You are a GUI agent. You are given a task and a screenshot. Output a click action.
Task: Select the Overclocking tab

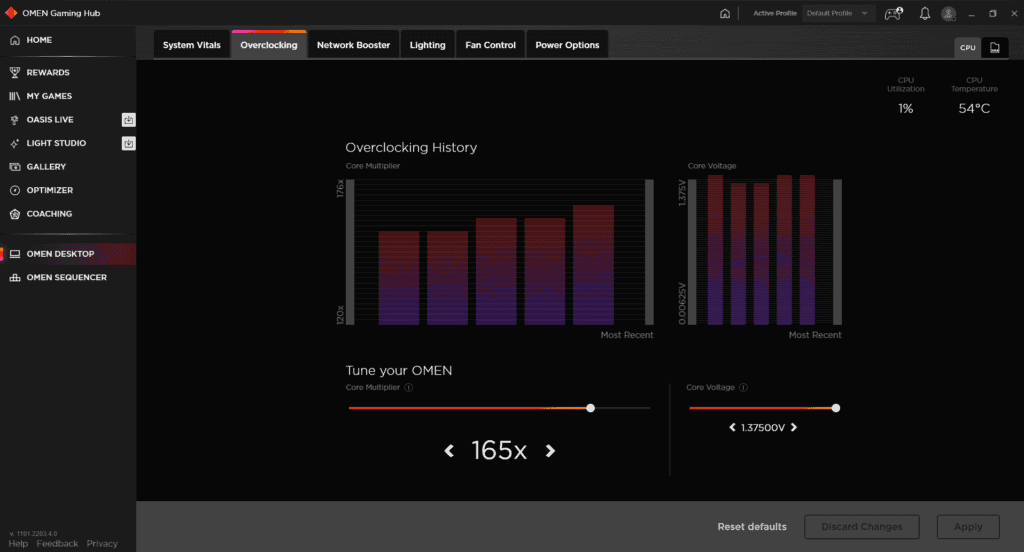pos(268,45)
